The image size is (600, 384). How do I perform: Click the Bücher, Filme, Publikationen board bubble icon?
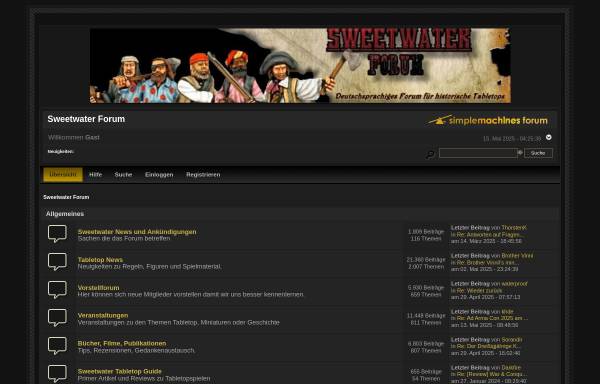(57, 346)
